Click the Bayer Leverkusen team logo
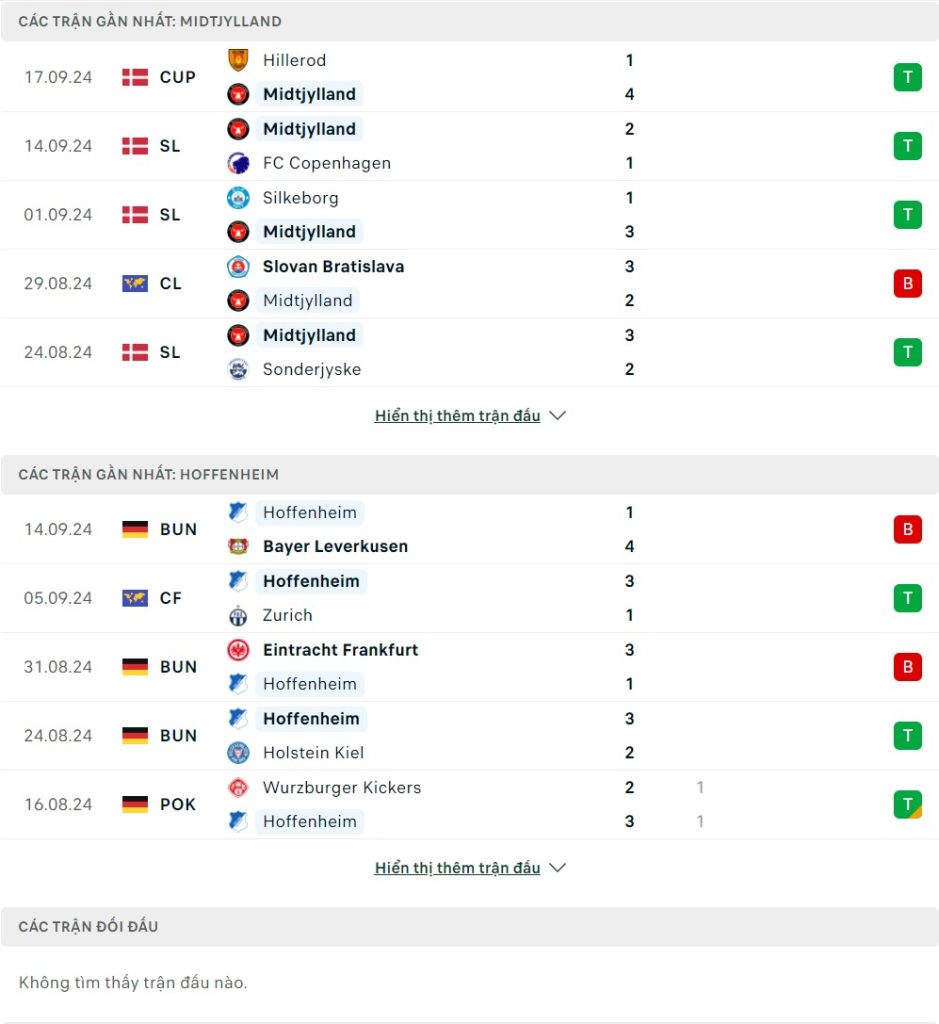Viewport: 939px width, 1024px height. coord(238,546)
